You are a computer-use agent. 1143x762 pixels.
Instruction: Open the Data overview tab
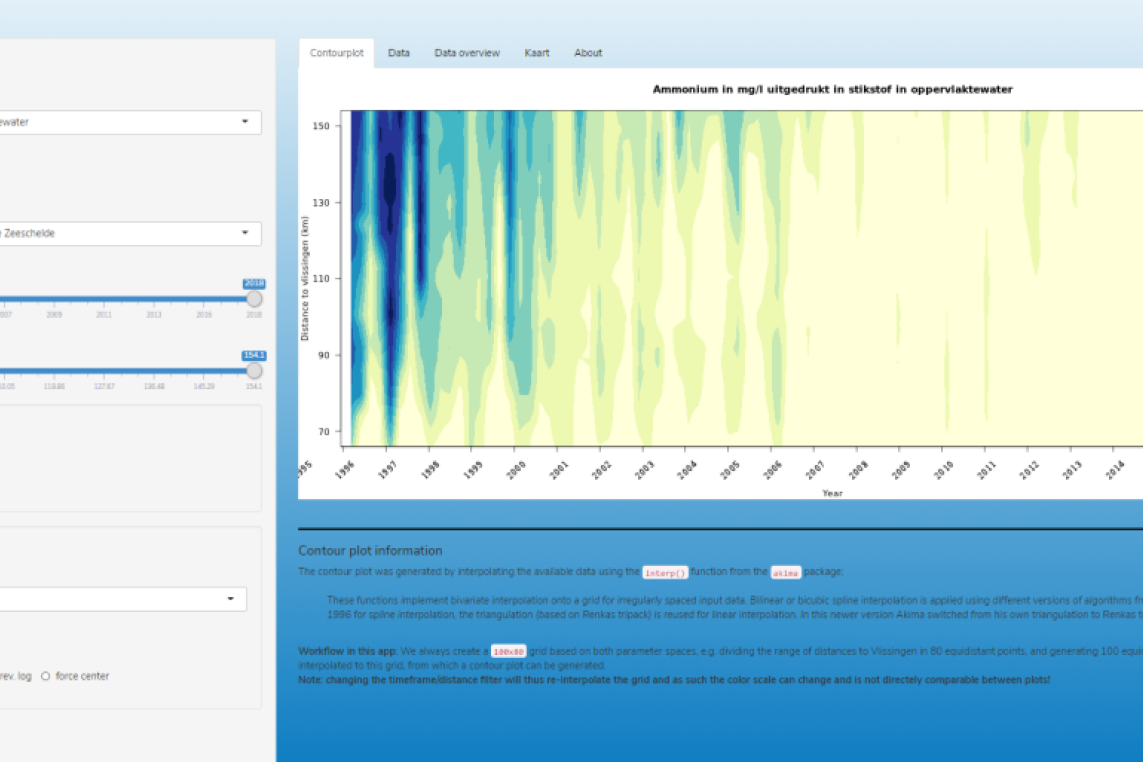(x=466, y=53)
